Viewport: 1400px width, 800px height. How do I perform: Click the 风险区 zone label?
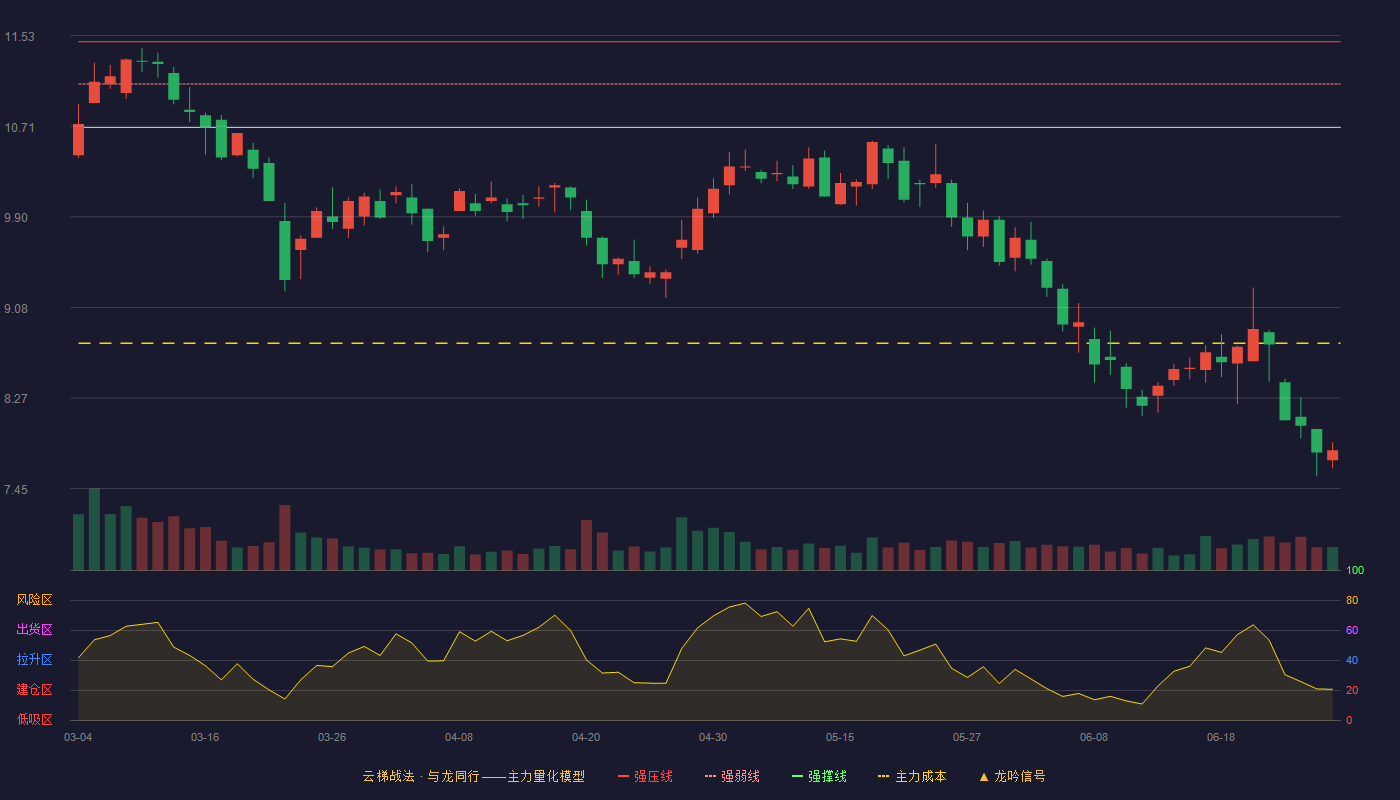tap(34, 600)
